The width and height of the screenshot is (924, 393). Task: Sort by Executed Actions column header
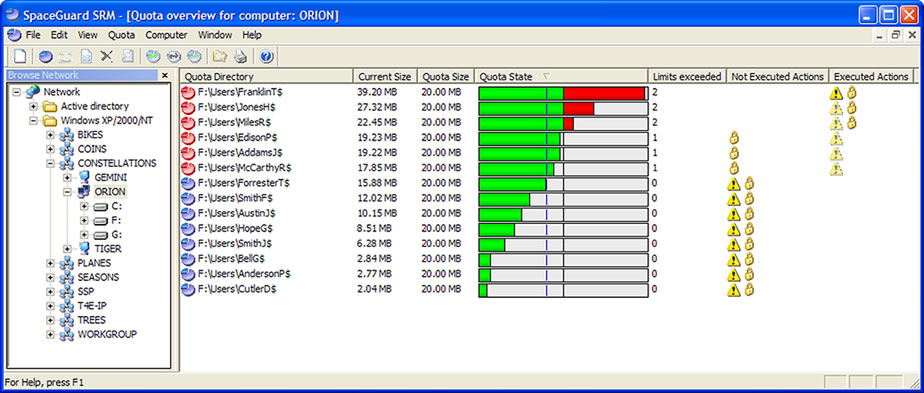tap(871, 77)
